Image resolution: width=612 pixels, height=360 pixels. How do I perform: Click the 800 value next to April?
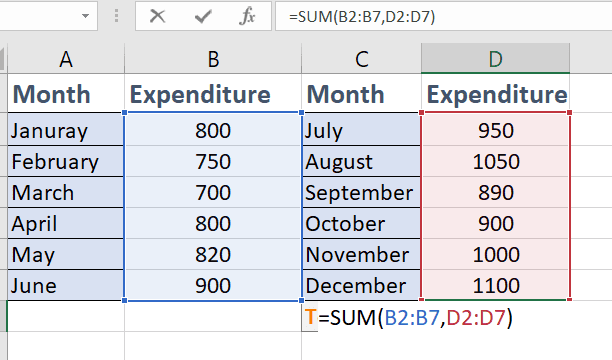[x=213, y=223]
